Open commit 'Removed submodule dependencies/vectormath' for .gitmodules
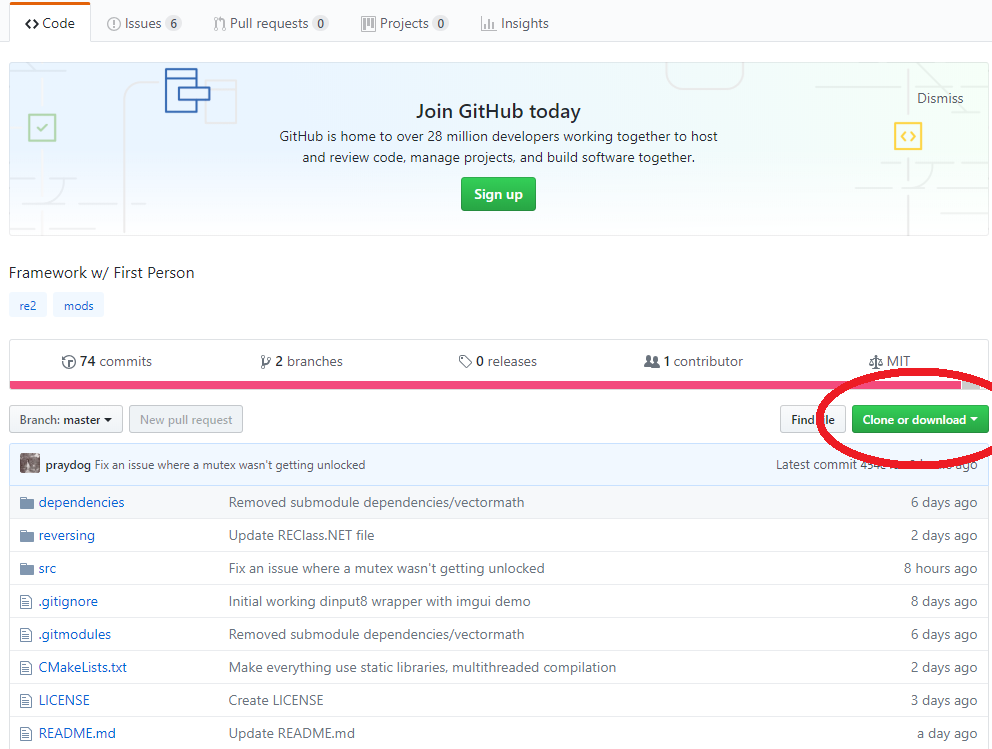 [x=376, y=634]
